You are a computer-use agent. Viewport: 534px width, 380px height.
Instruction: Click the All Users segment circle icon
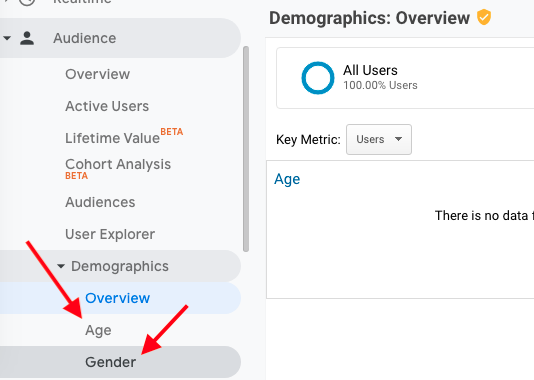coord(318,78)
